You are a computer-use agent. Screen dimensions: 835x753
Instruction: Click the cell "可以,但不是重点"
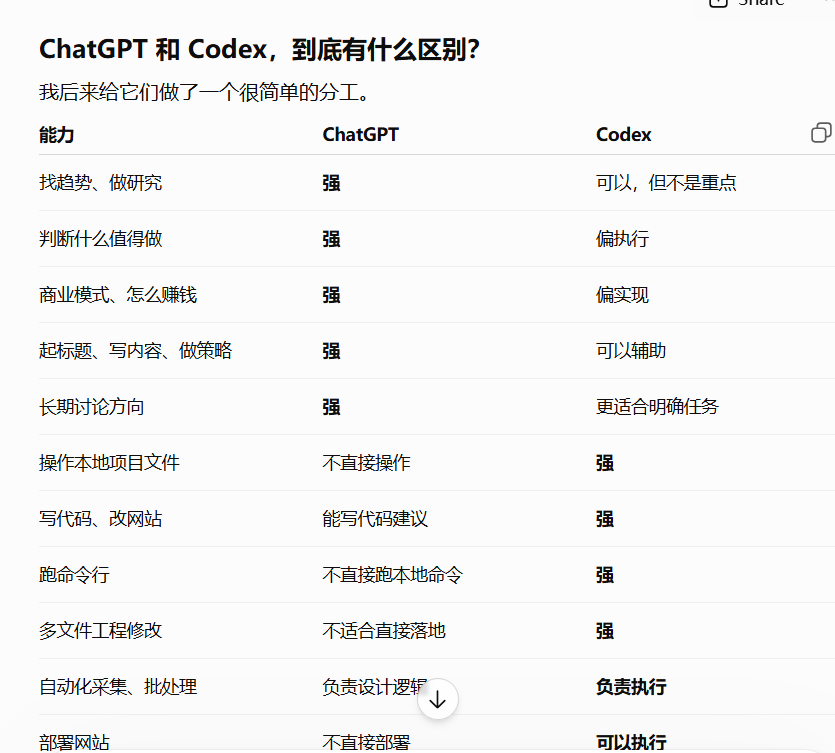(x=666, y=183)
